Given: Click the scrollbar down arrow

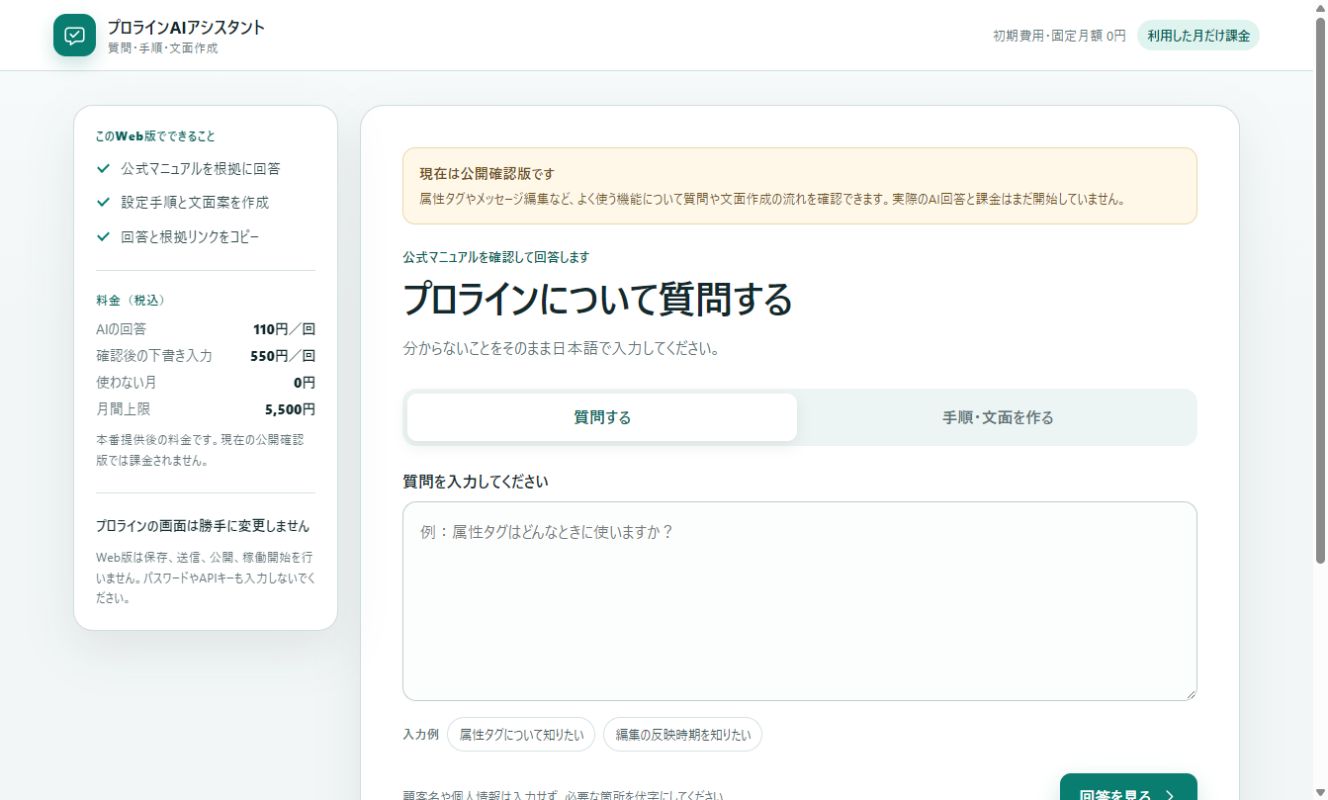Looking at the screenshot, I should tap(1320, 792).
